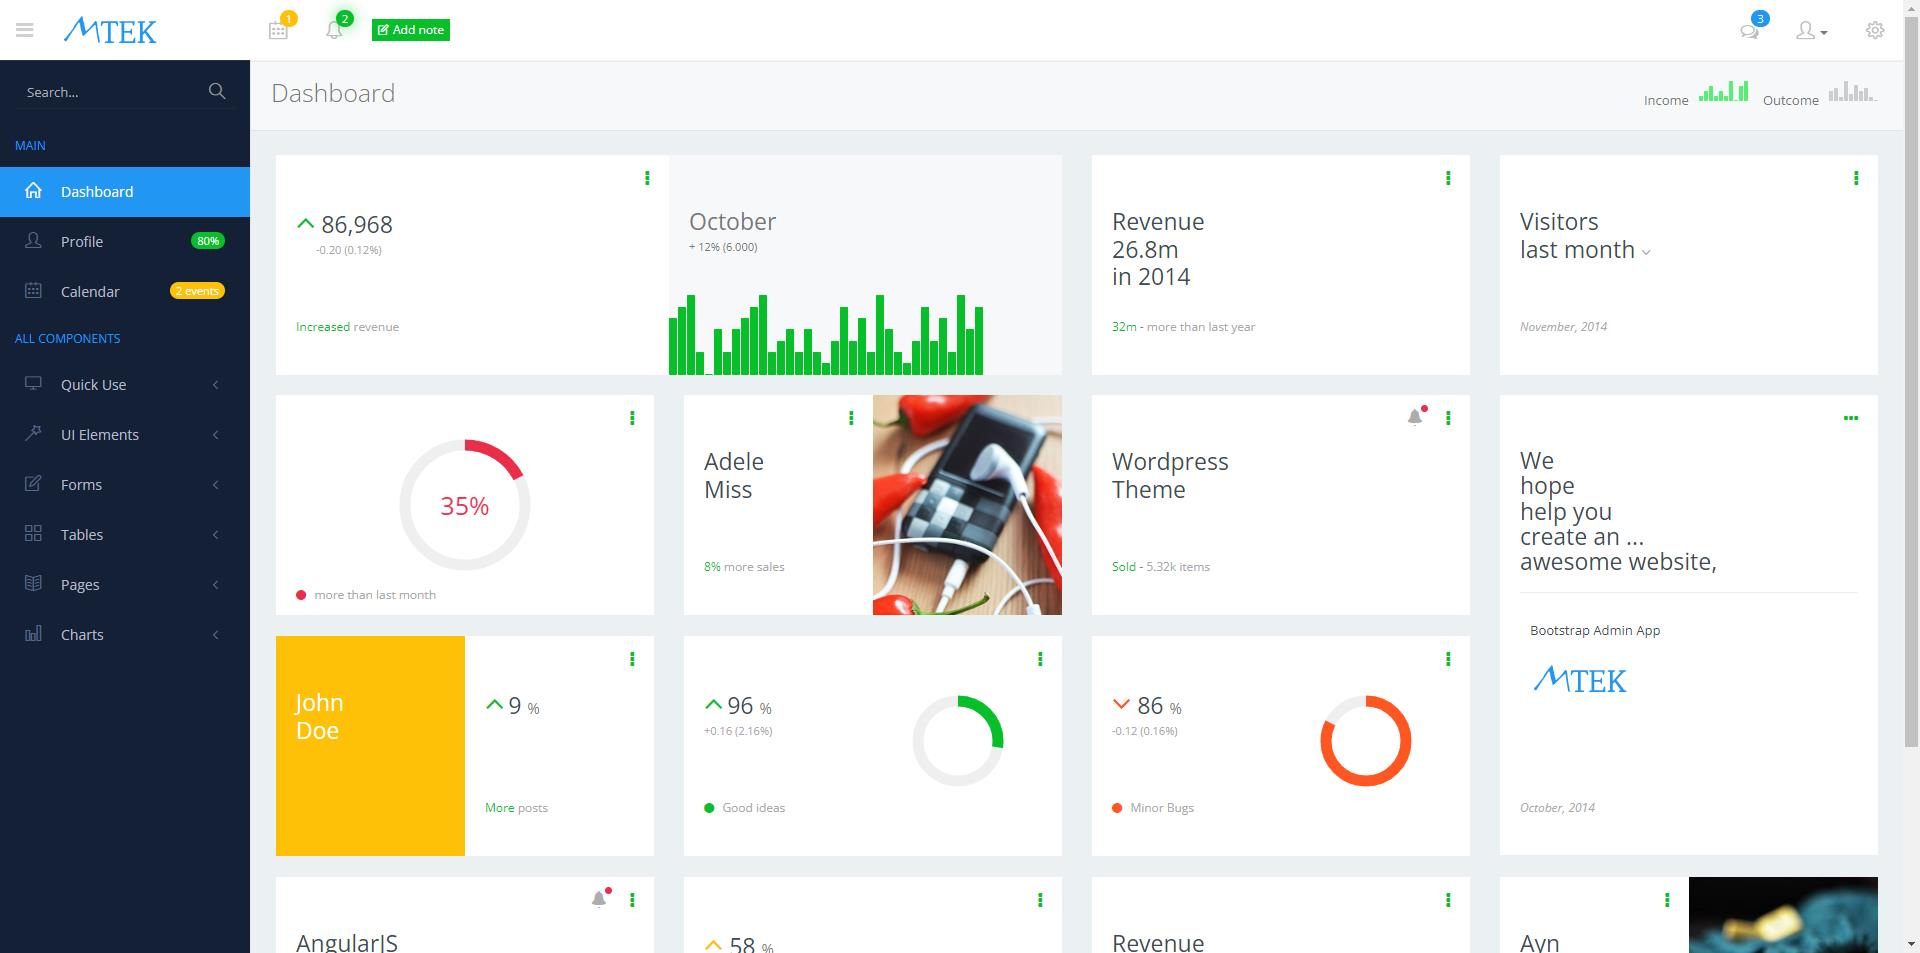The width and height of the screenshot is (1920, 953).
Task: Click the Bootstrap Admin App text
Action: 1595,631
